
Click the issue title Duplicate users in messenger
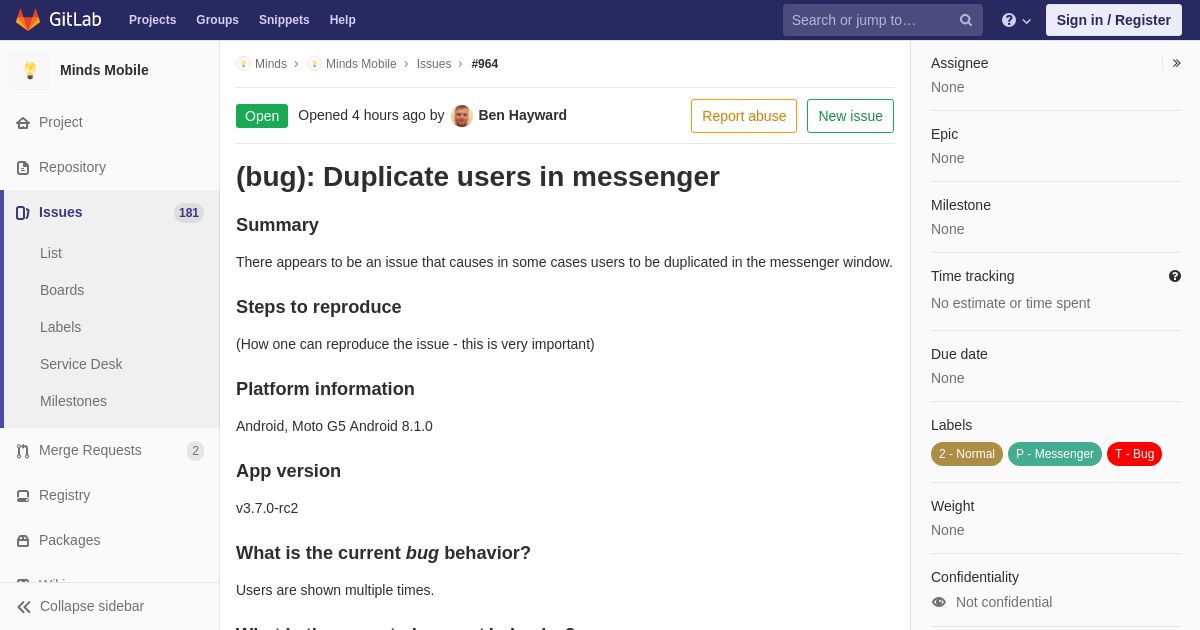(x=478, y=177)
